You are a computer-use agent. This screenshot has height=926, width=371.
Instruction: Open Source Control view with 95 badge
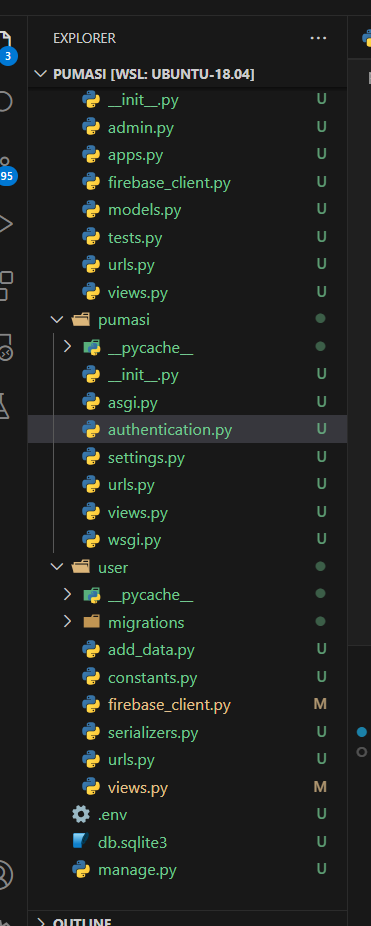click(x=6, y=169)
